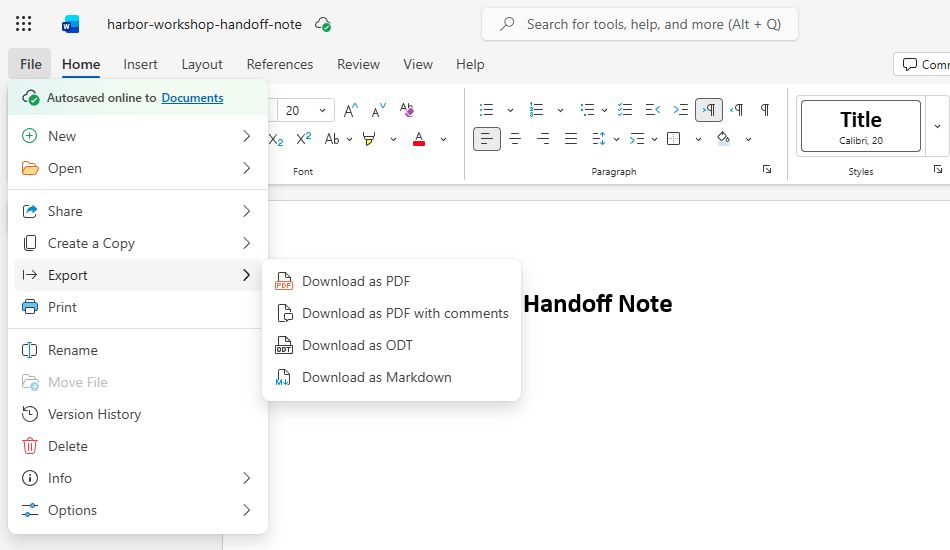
Task: Expand bullet style dropdown arrow
Action: pyautogui.click(x=510, y=110)
